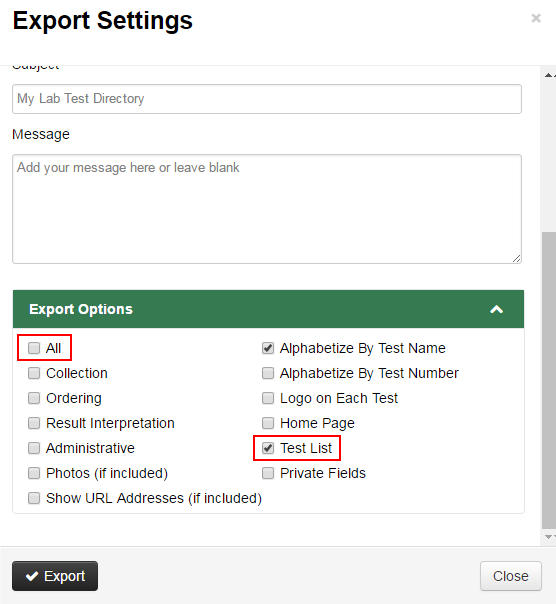Check the Administrative checkbox
The image size is (556, 604).
(x=34, y=448)
